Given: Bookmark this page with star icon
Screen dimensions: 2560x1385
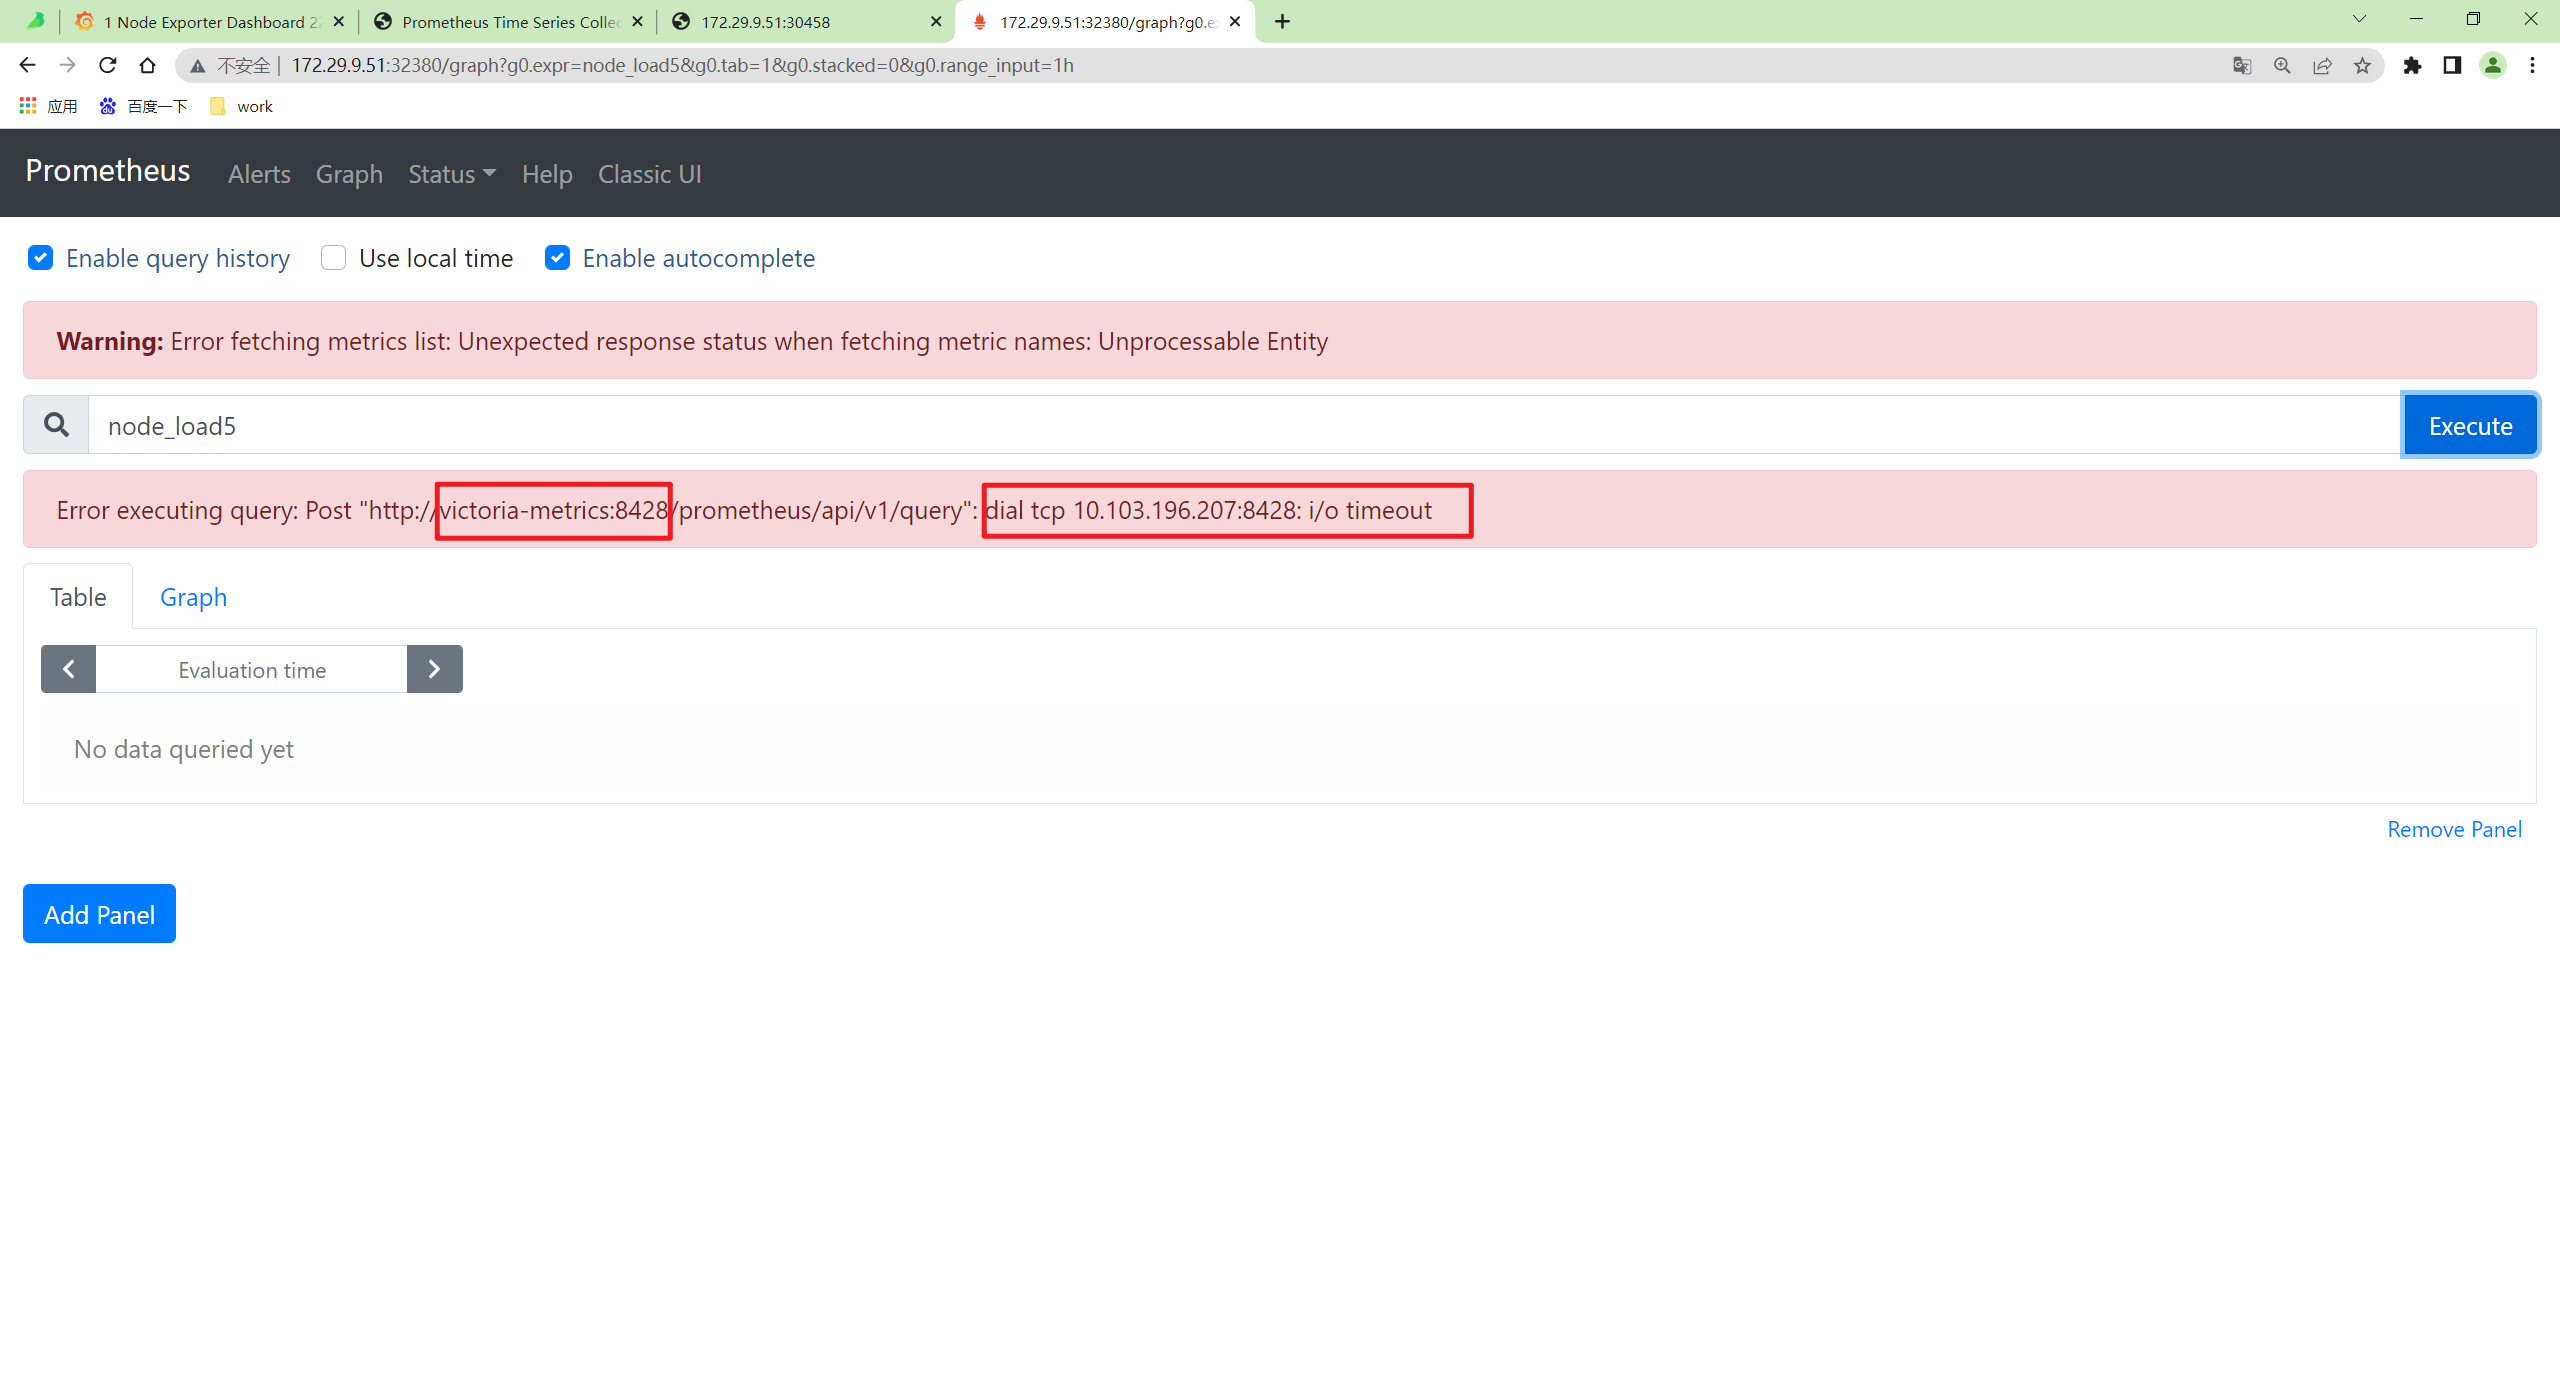Looking at the screenshot, I should click(x=2362, y=65).
